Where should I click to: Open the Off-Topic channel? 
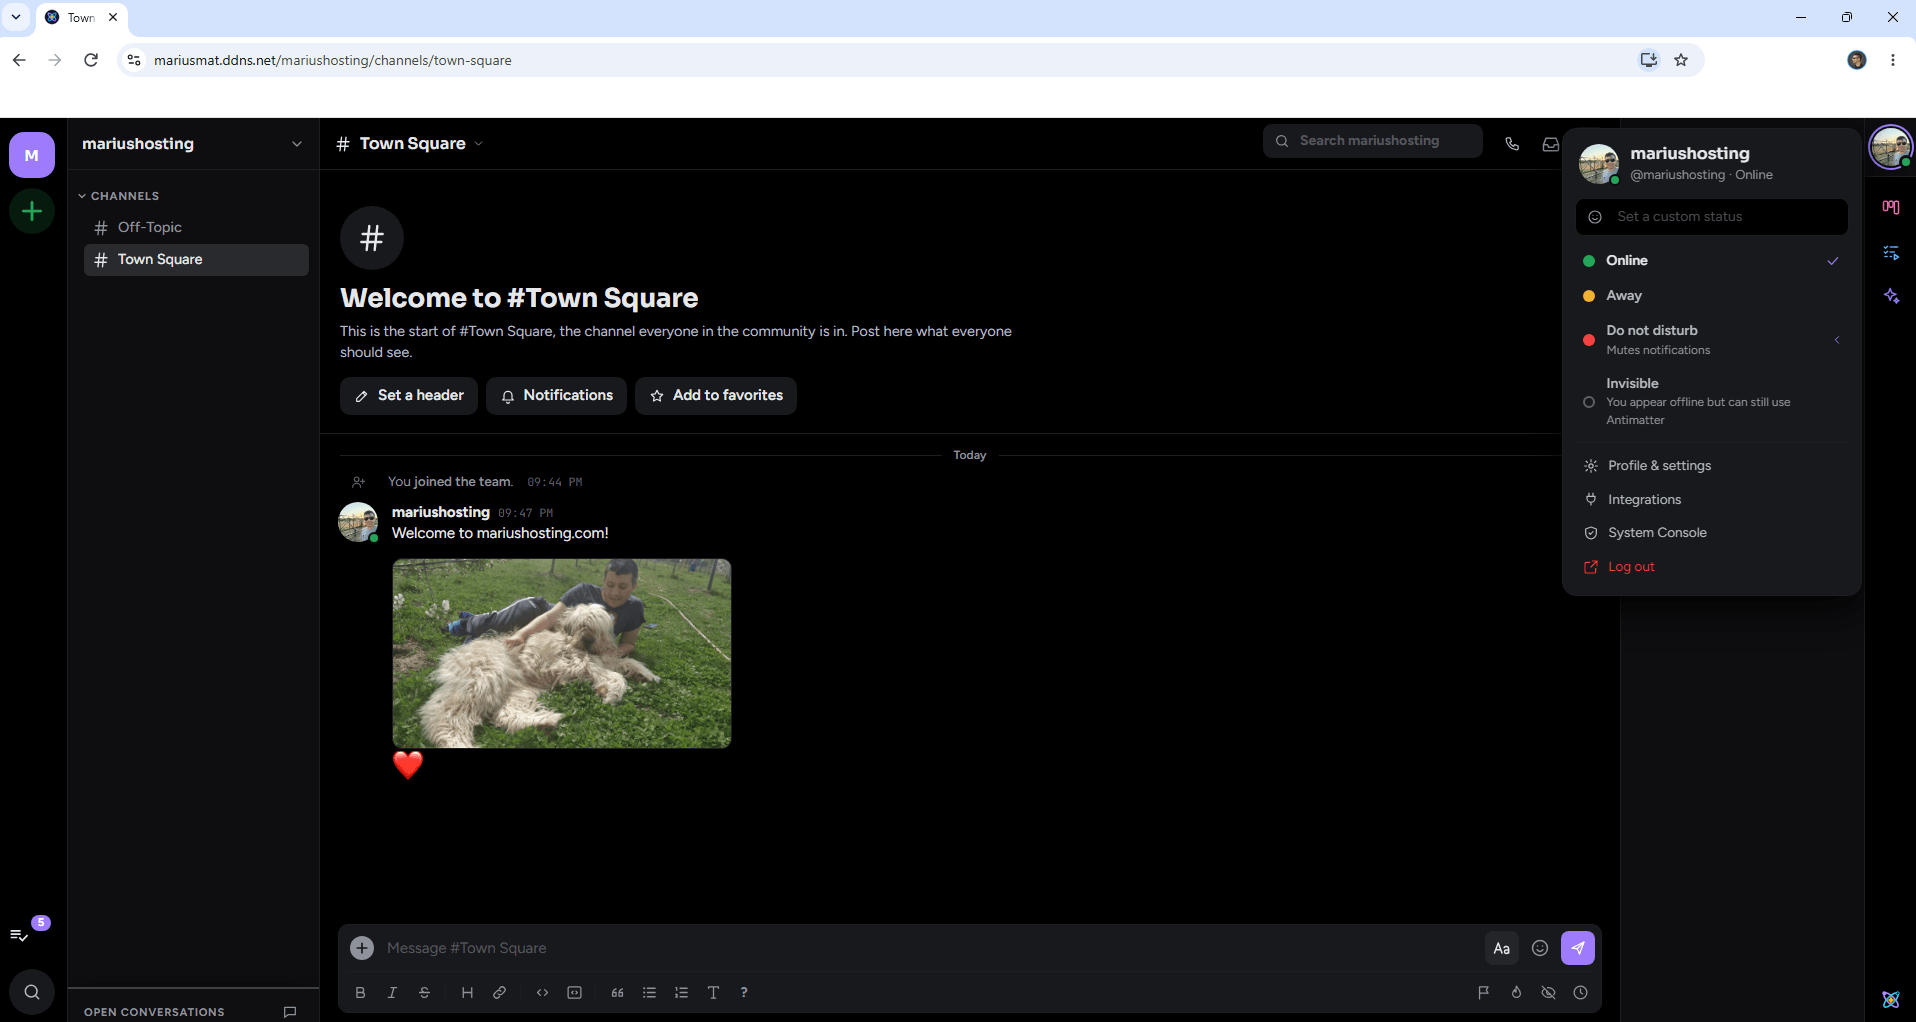click(196, 228)
